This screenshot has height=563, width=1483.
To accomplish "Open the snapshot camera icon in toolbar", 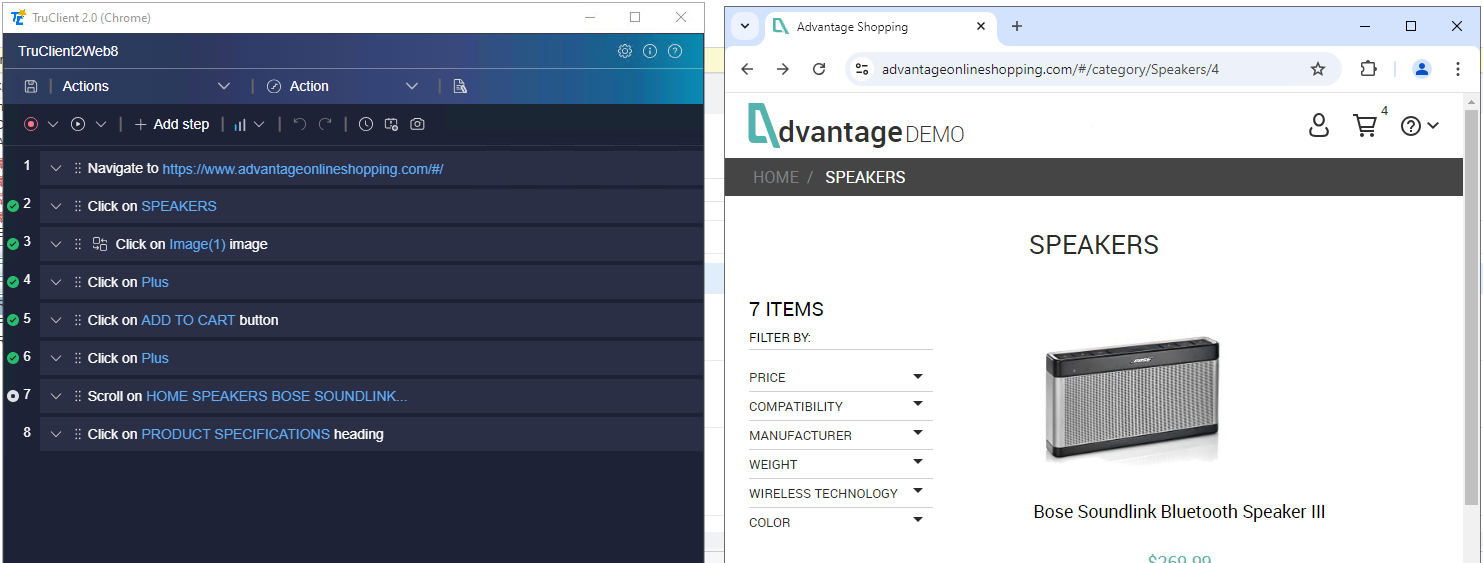I will 418,124.
